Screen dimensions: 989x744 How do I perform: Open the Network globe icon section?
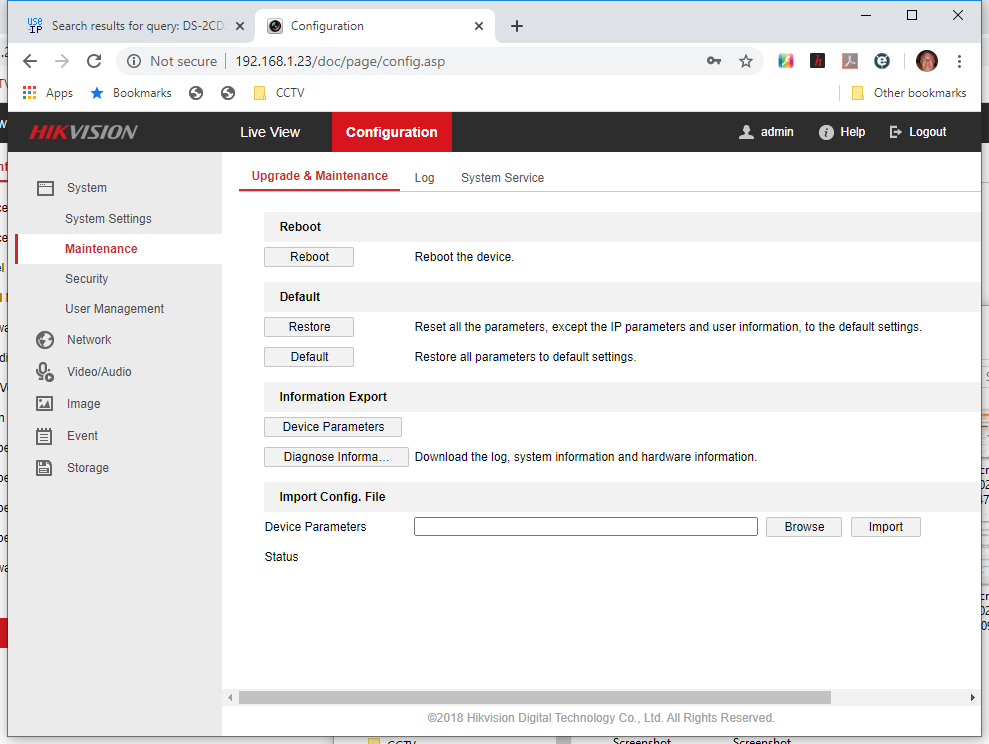pyautogui.click(x=45, y=340)
